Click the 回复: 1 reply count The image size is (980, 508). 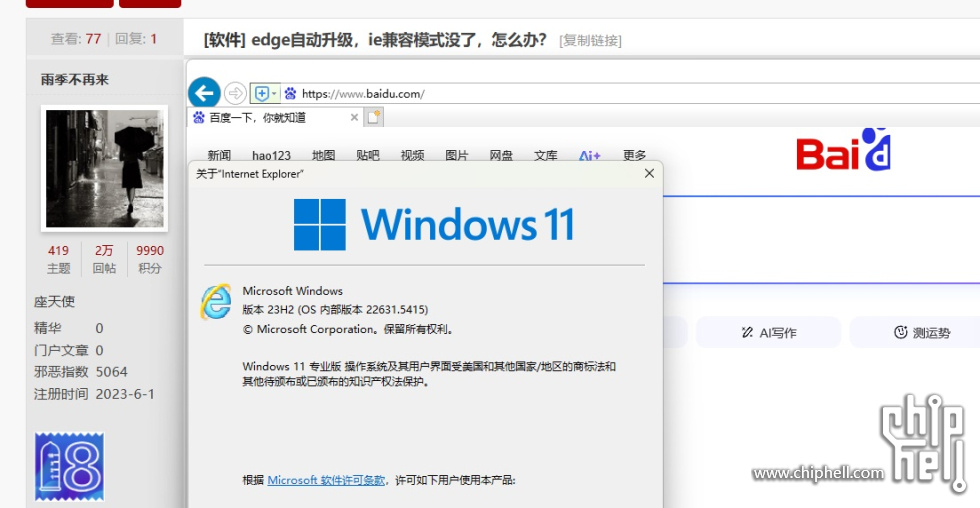136,39
